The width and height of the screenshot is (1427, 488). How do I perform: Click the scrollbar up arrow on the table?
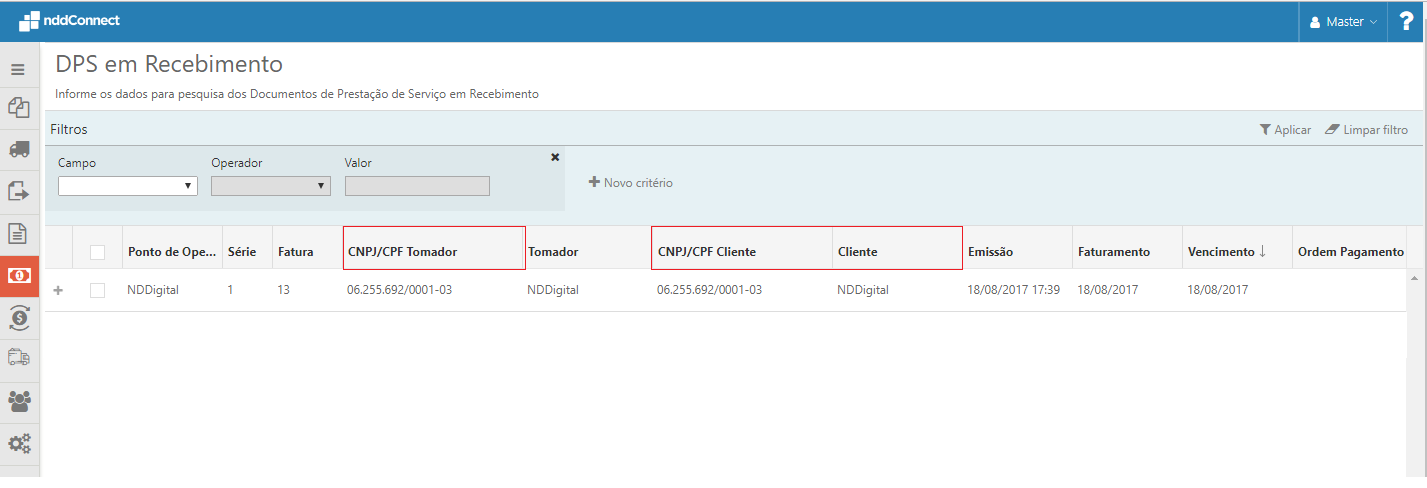tap(1415, 276)
